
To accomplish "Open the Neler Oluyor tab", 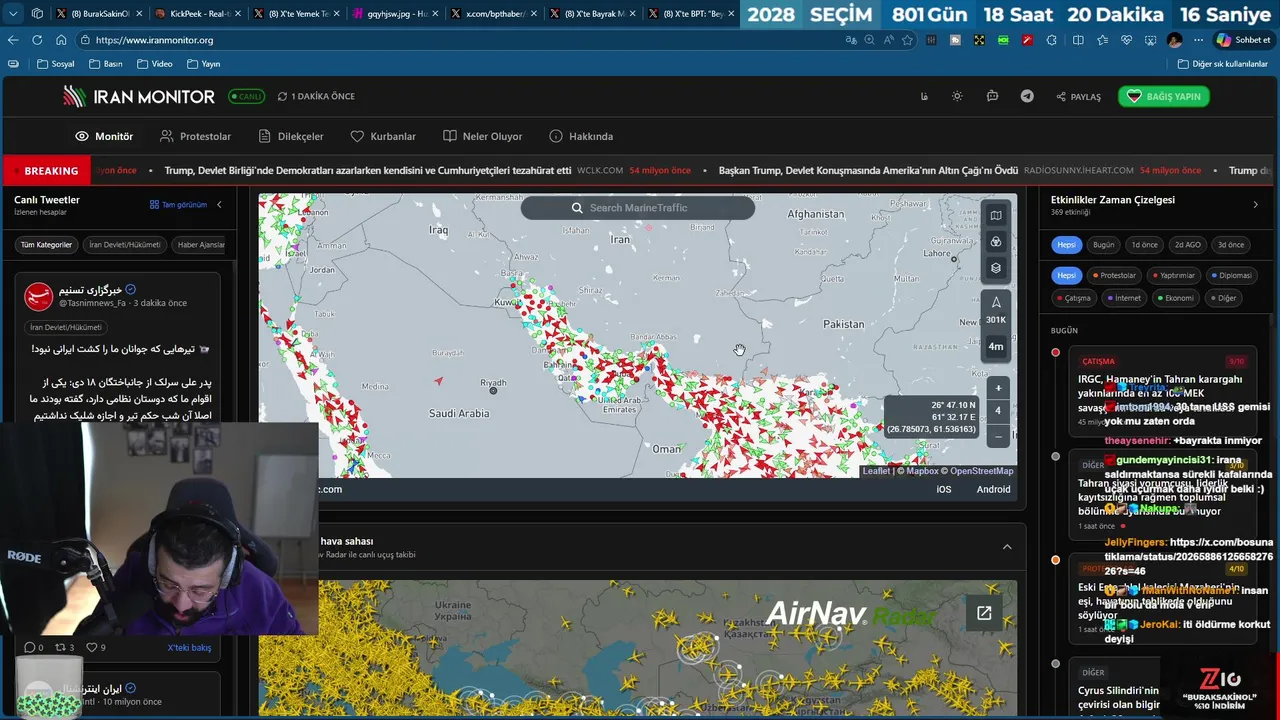I will [x=483, y=136].
